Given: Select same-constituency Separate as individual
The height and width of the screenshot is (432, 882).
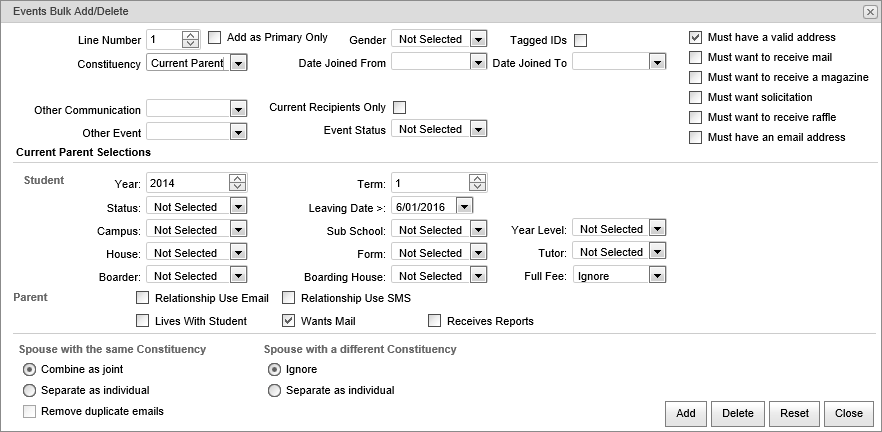Looking at the screenshot, I should pyautogui.click(x=29, y=390).
